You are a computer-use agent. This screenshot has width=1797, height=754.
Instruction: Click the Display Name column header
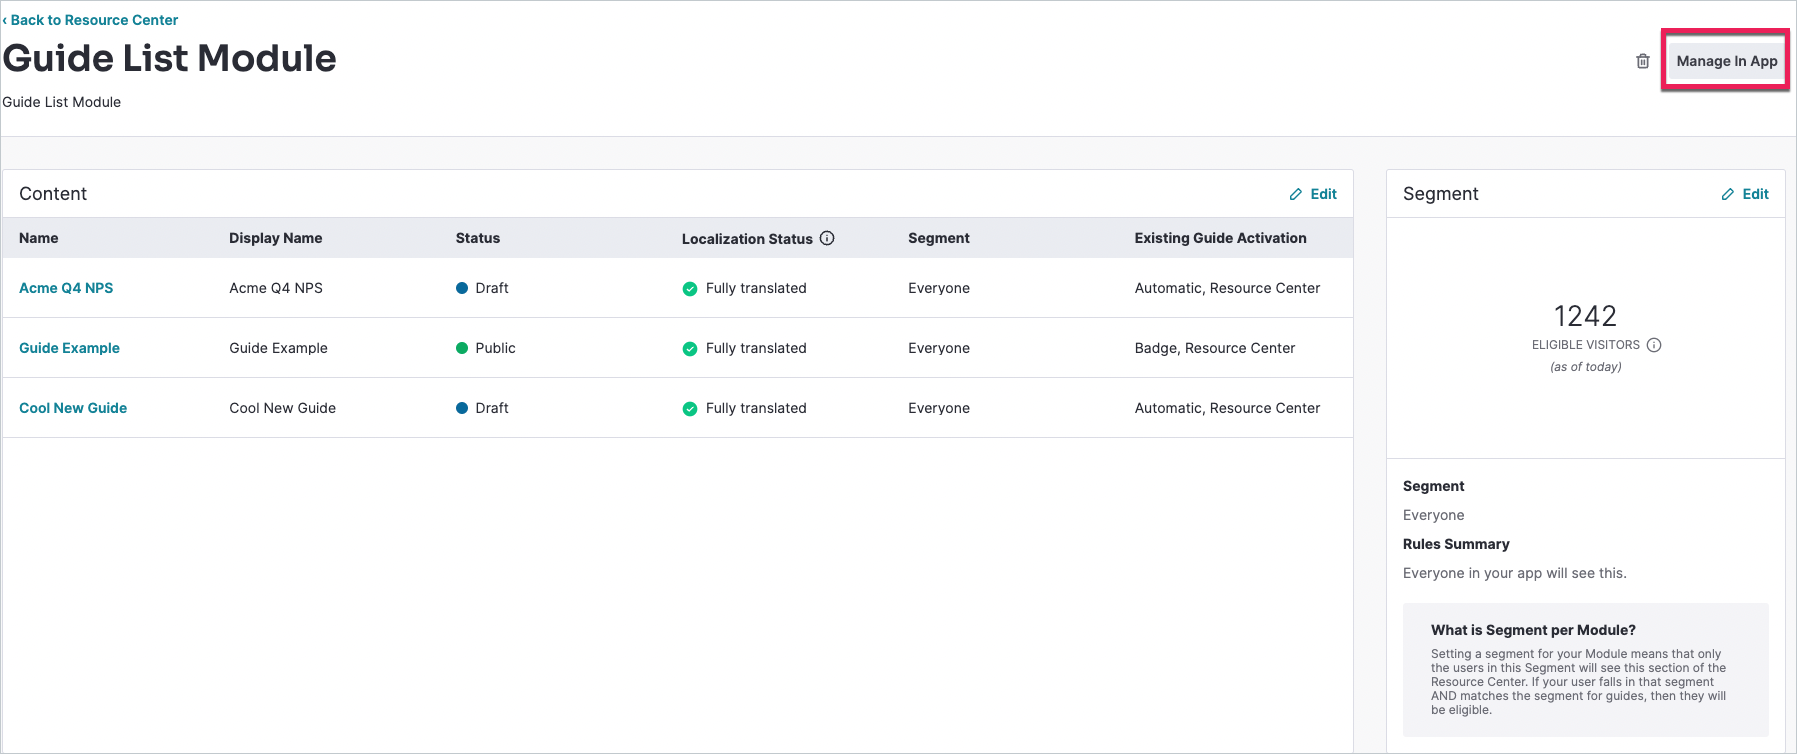(275, 238)
